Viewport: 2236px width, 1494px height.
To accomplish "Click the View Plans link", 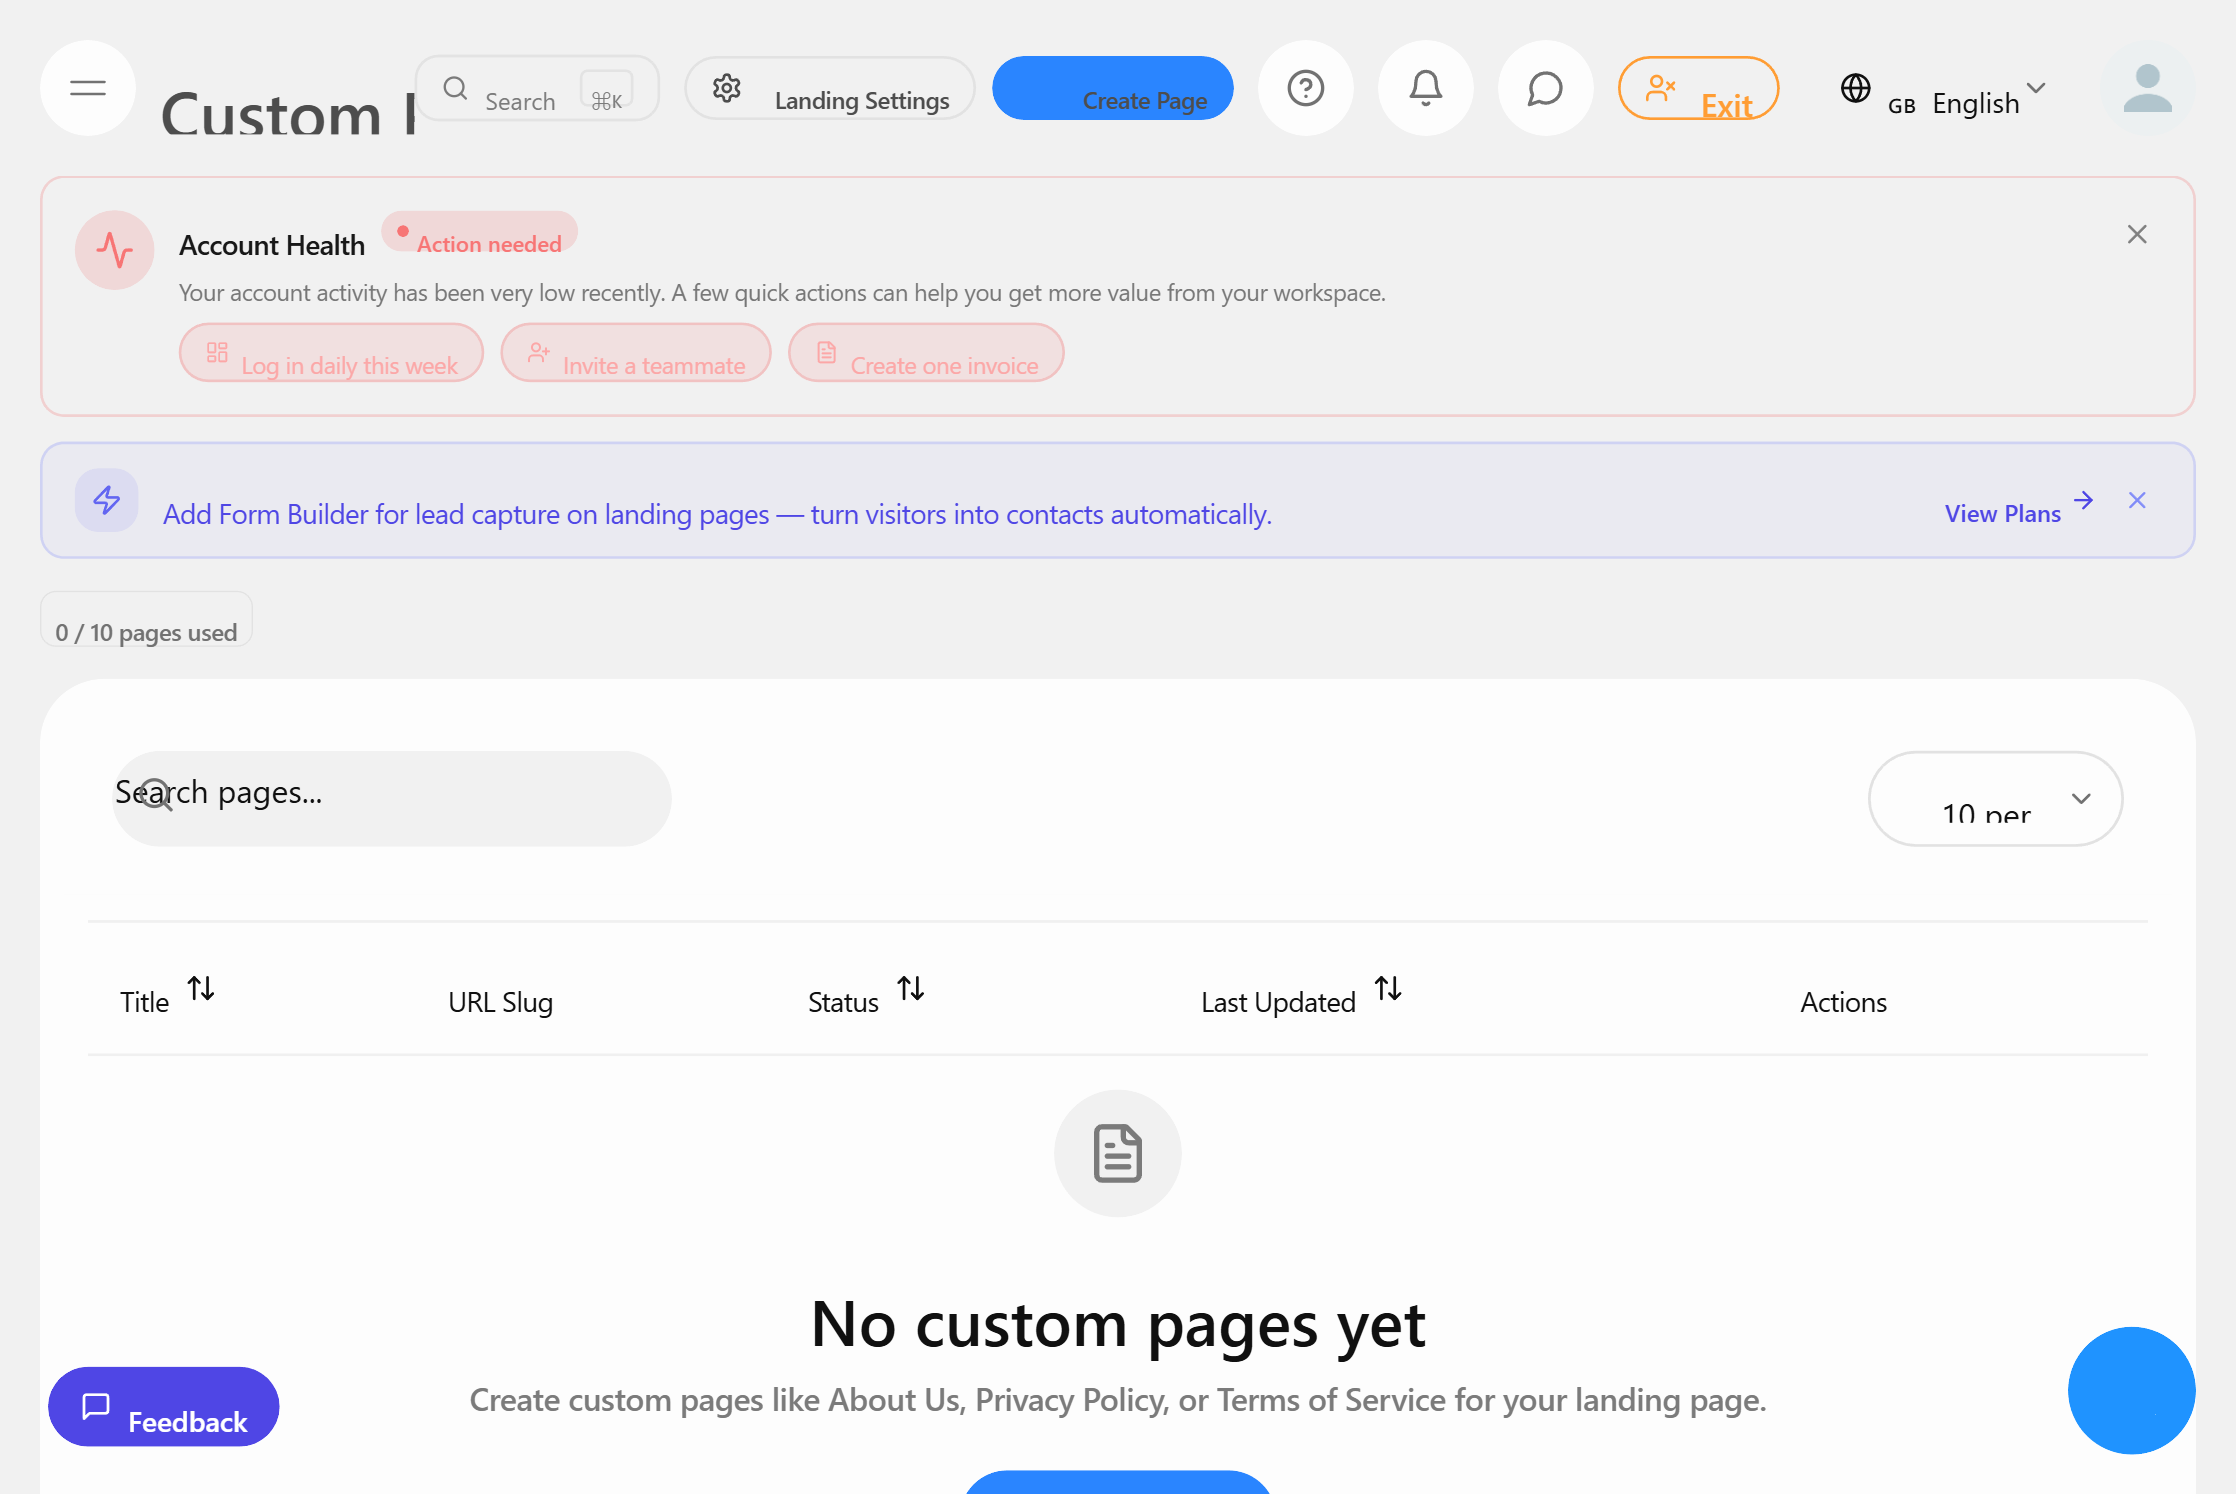I will coord(2001,512).
